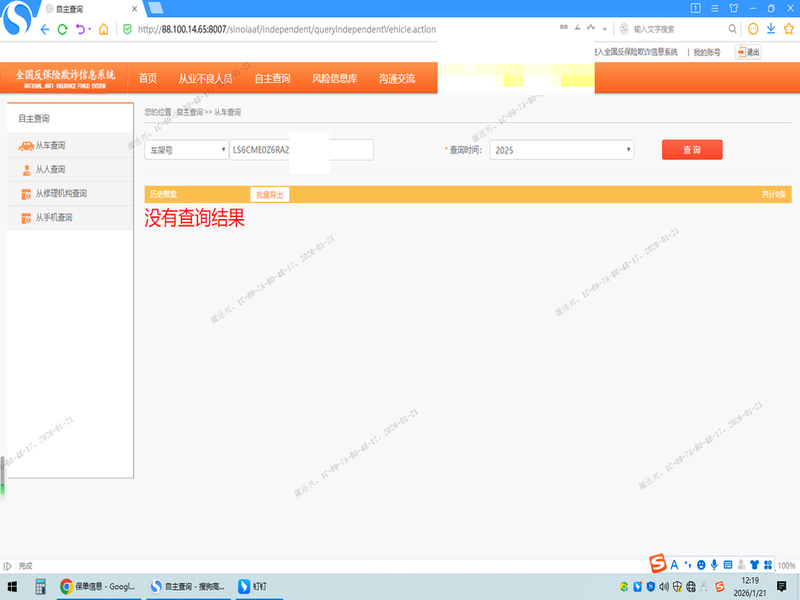Open the dropdown arrow beside the undo icon
800x600 pixels.
coord(90,29)
